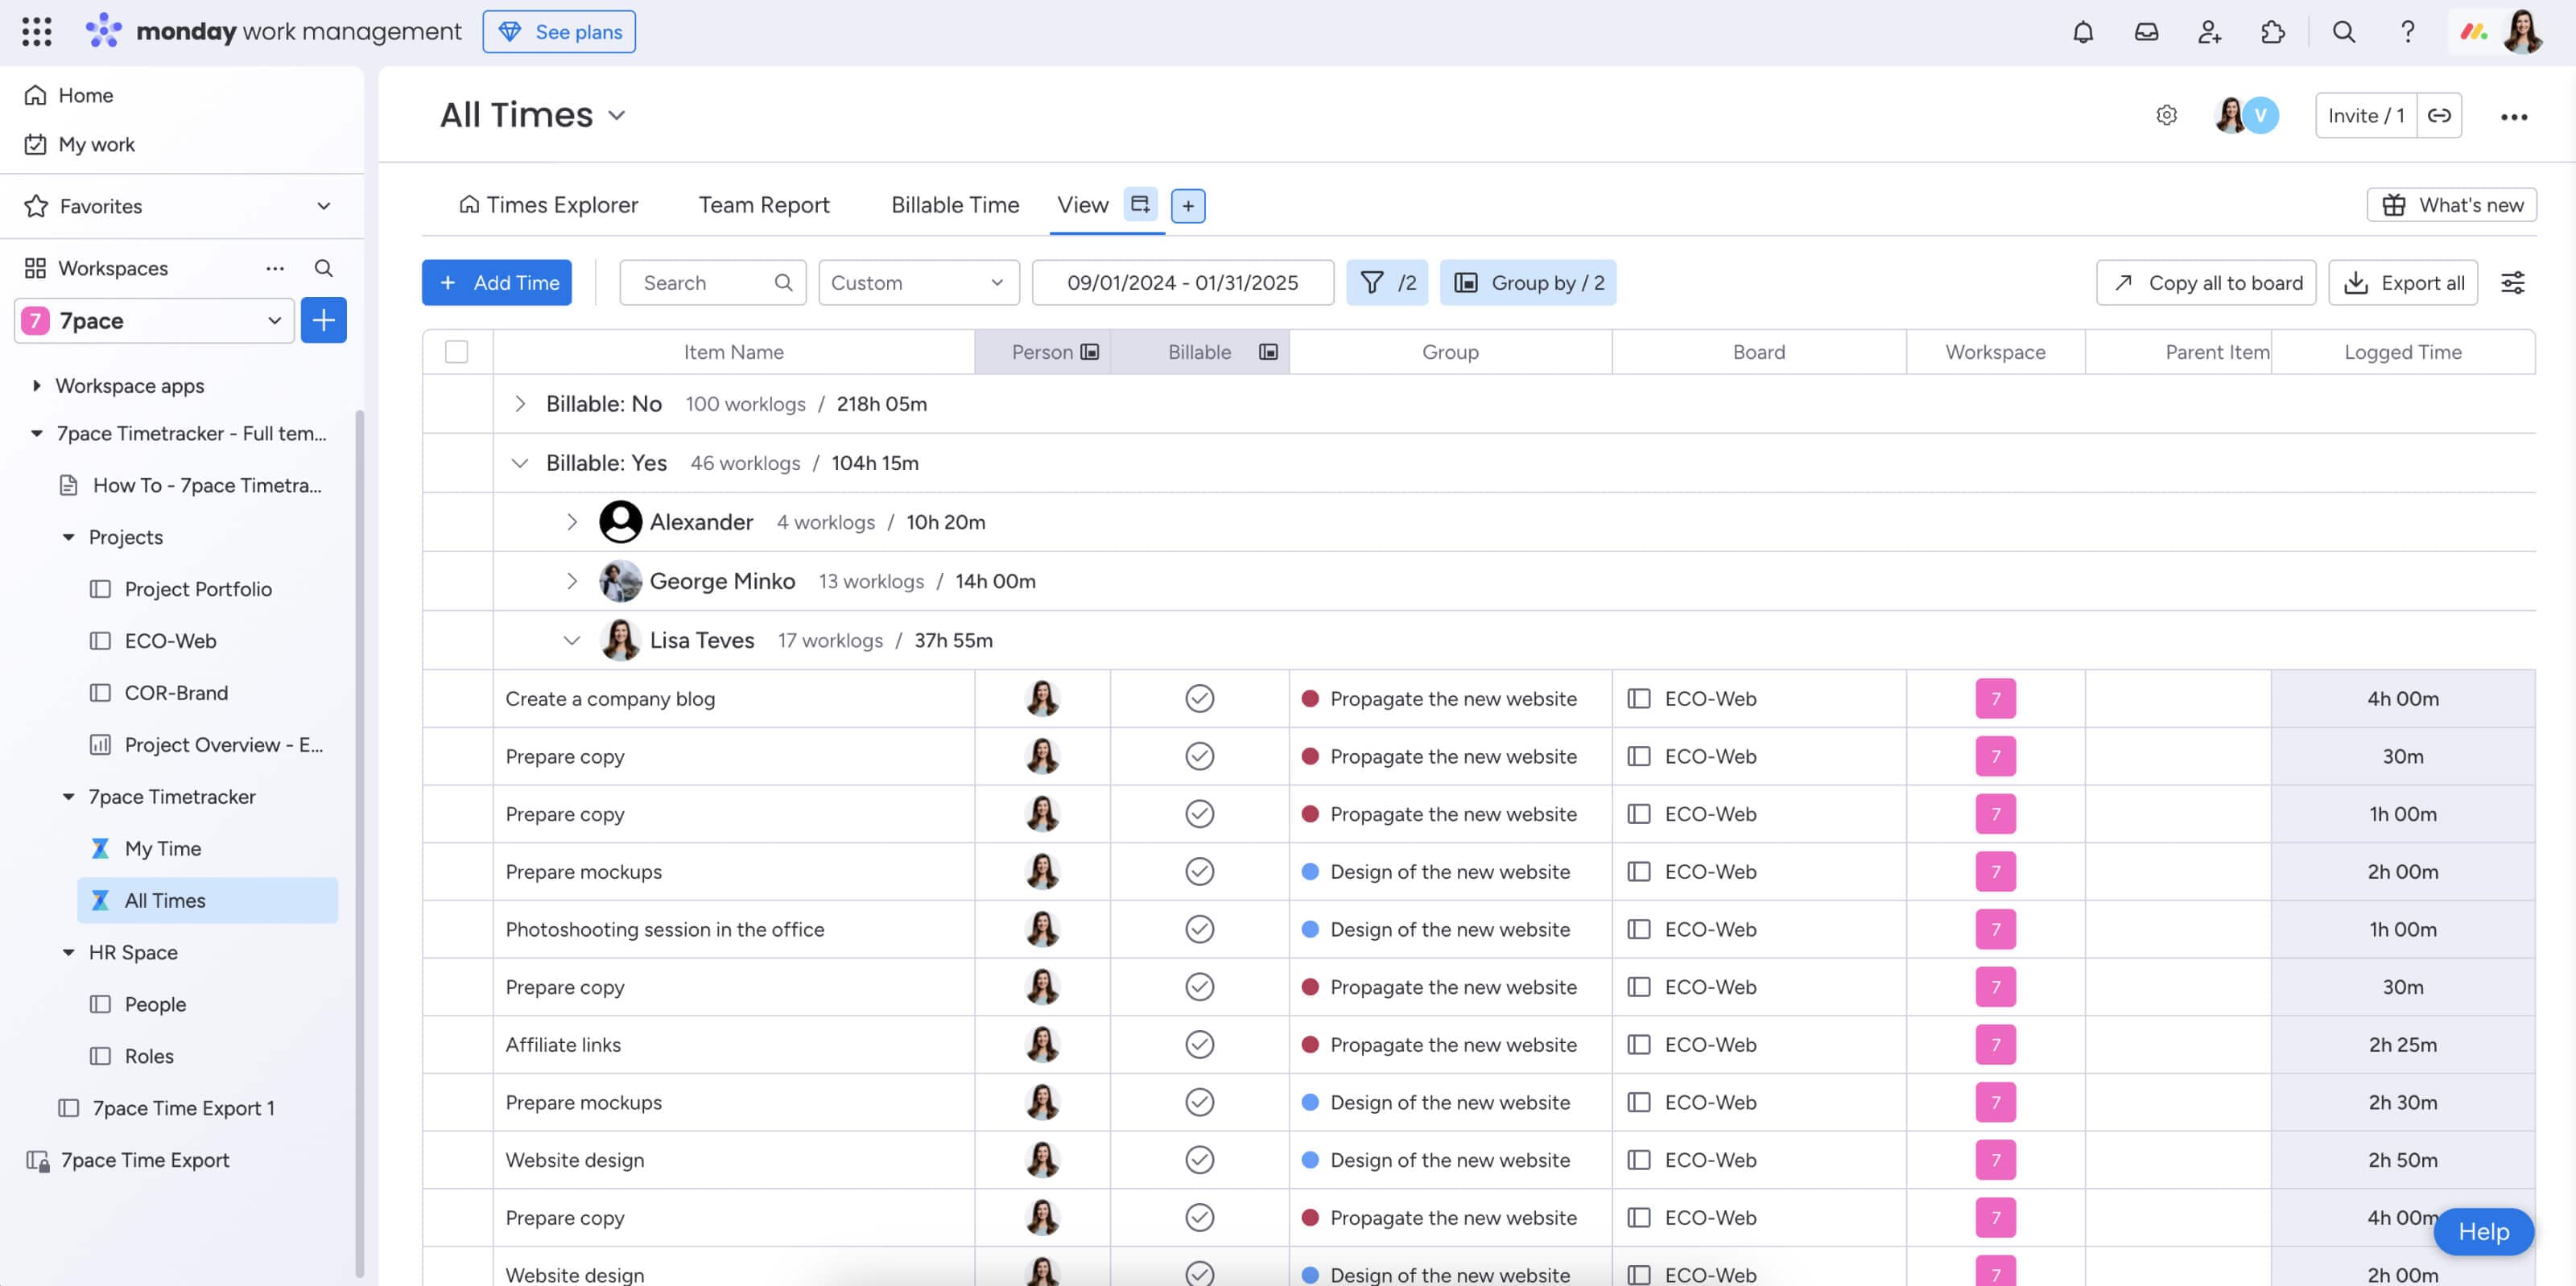Toggle billable check for Create a company blog
This screenshot has width=2576, height=1286.
(1199, 698)
